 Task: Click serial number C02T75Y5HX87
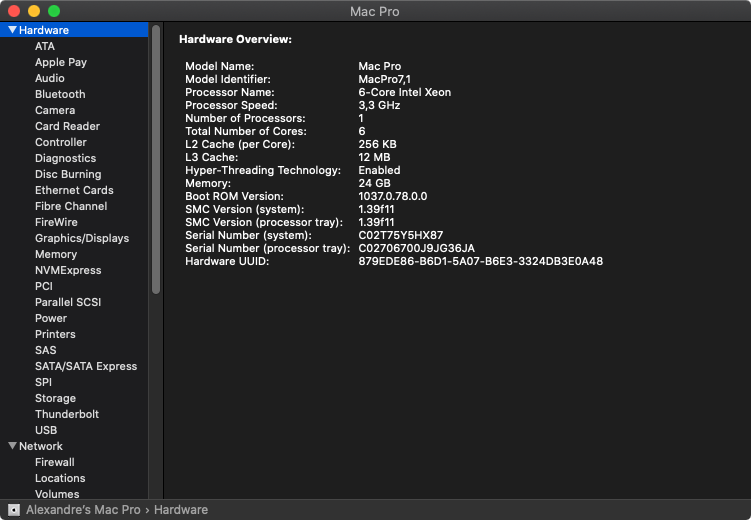click(x=401, y=235)
